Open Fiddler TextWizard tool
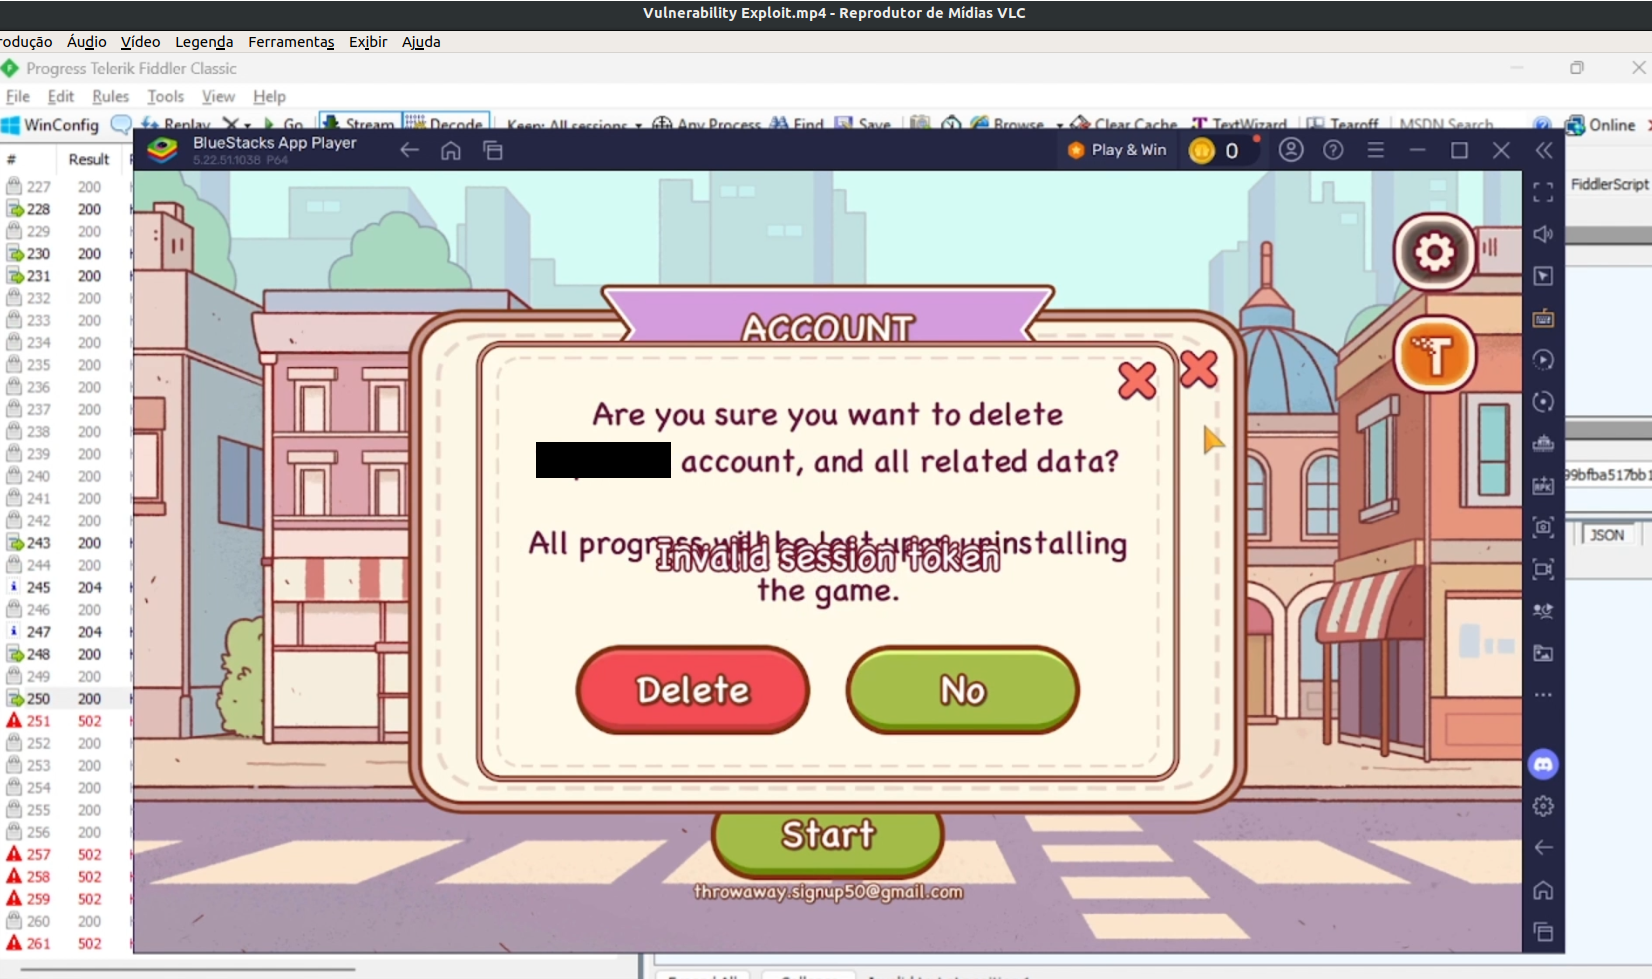 (x=1239, y=124)
